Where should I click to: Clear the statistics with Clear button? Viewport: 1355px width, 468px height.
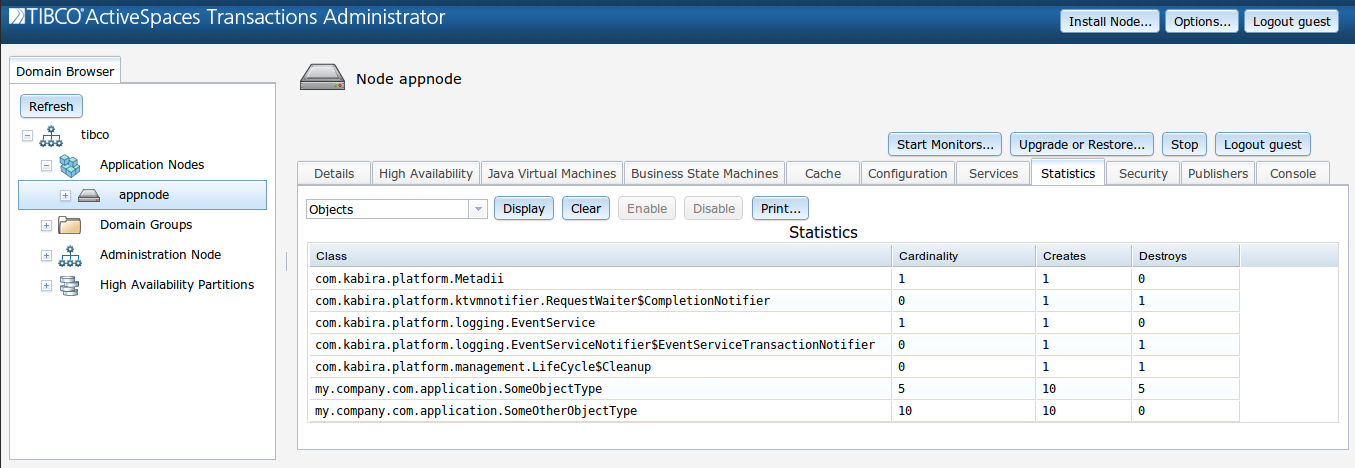tap(586, 208)
